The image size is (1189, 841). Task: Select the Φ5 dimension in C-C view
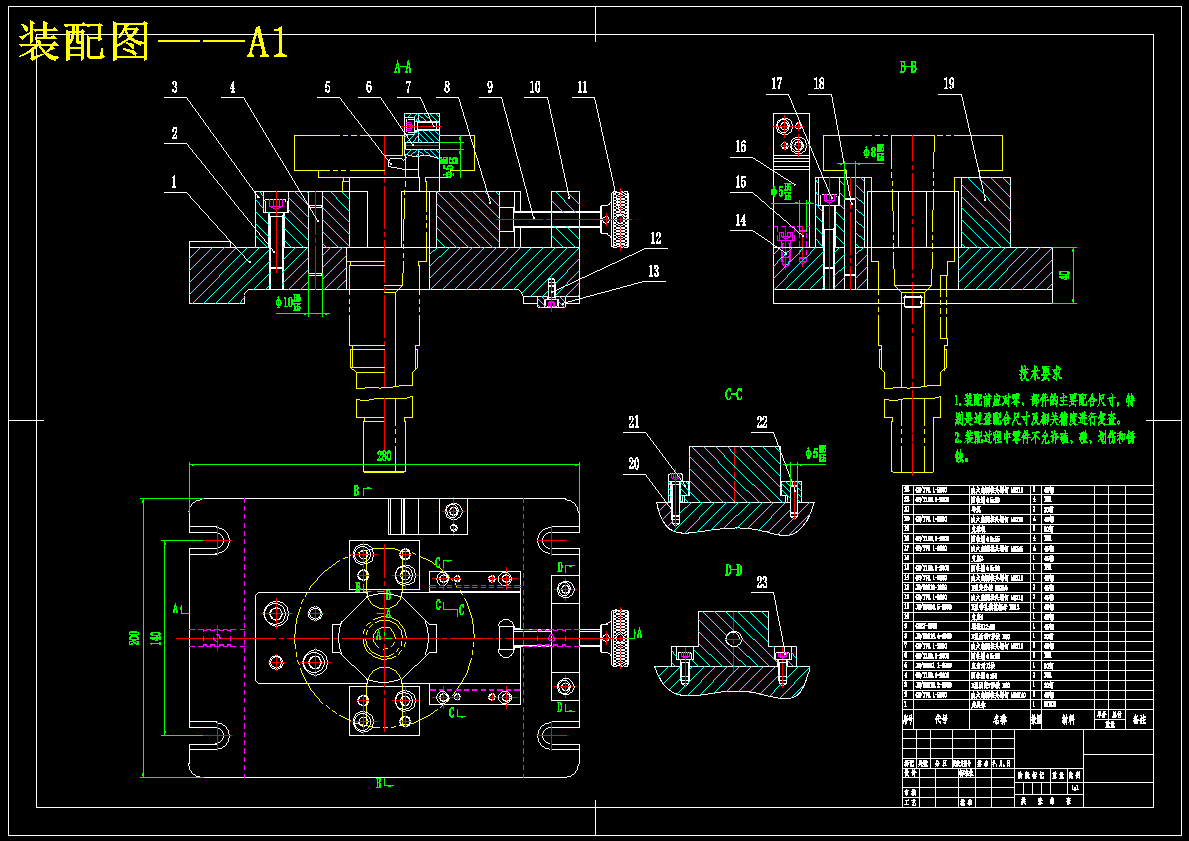point(816,453)
